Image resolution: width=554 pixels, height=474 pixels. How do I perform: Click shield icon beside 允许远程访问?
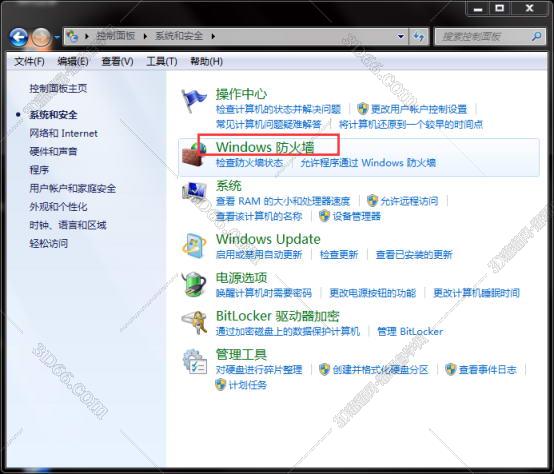point(372,201)
